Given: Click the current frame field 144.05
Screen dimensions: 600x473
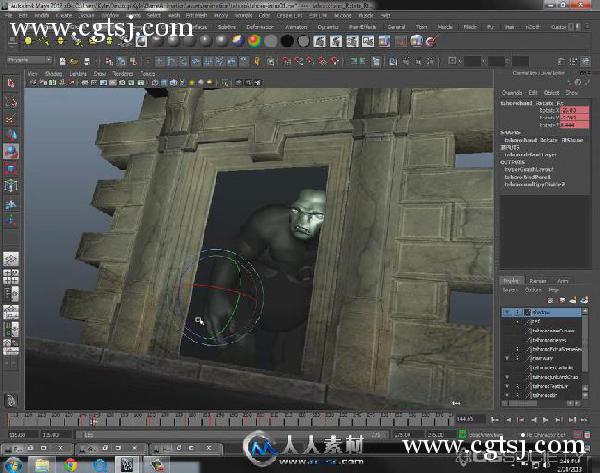Looking at the screenshot, I should coord(470,419).
